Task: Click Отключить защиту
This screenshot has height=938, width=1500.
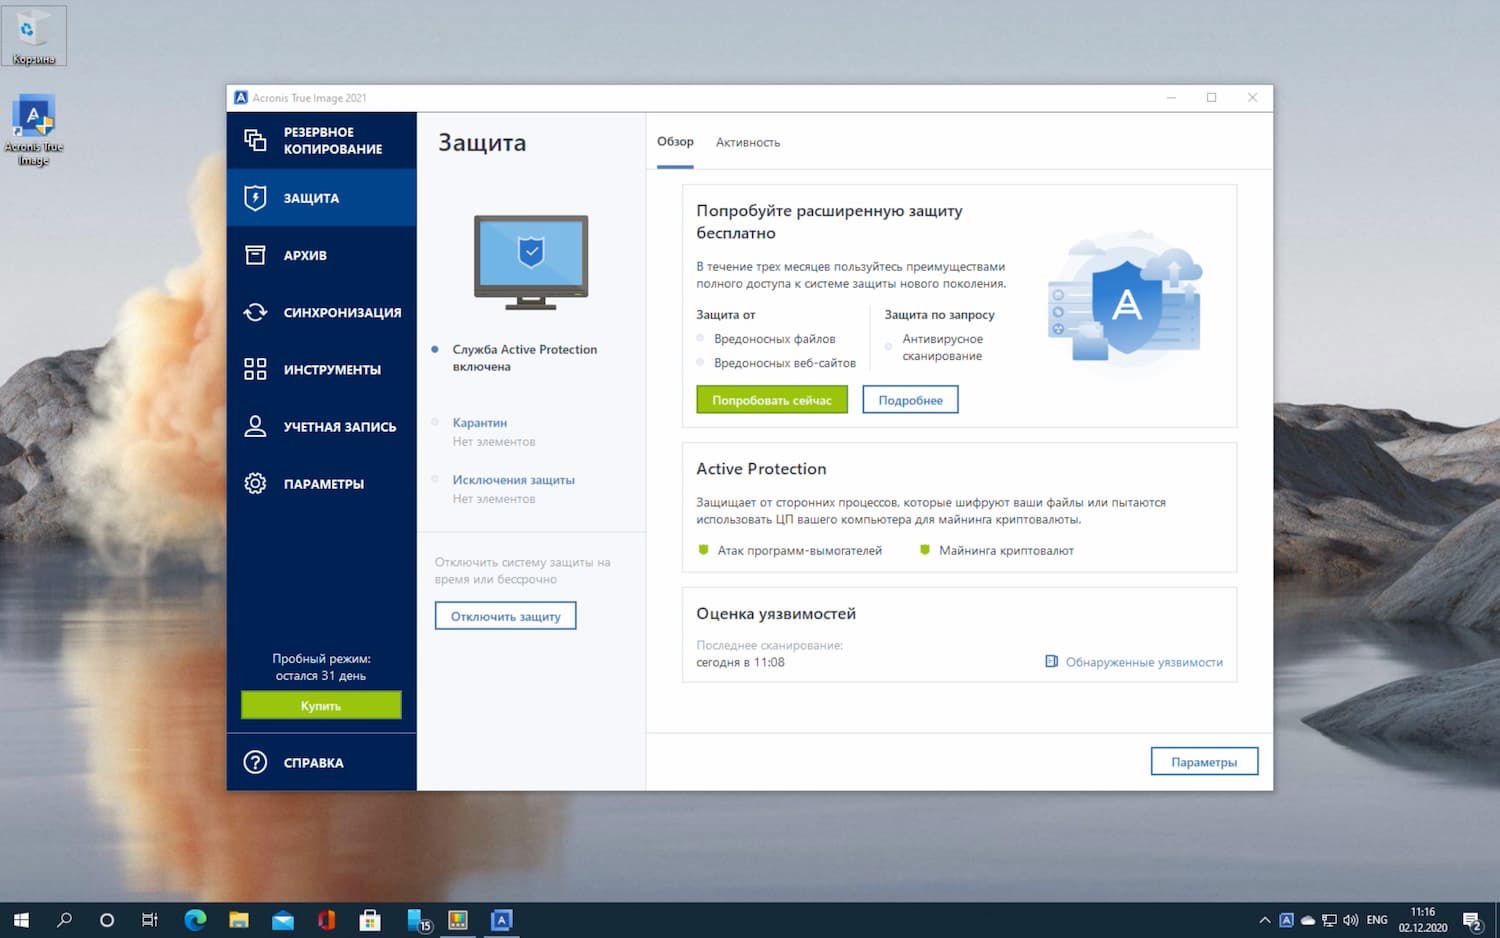Action: point(505,615)
